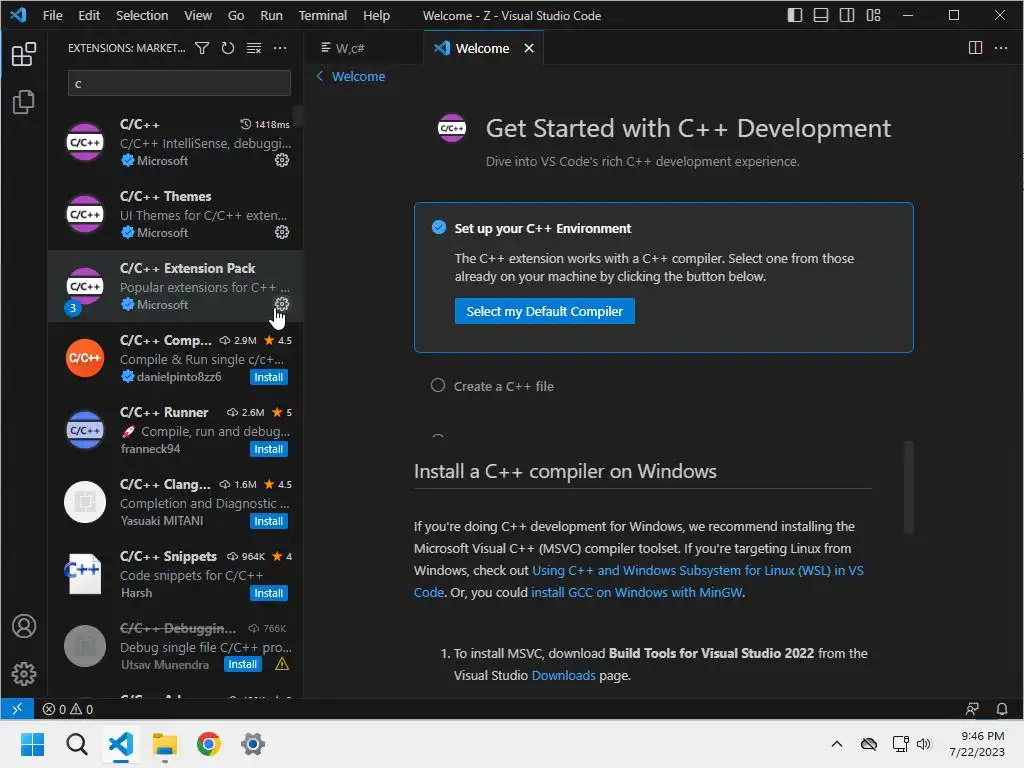The image size is (1024, 768).
Task: Click the extensions search input field
Action: [179, 84]
